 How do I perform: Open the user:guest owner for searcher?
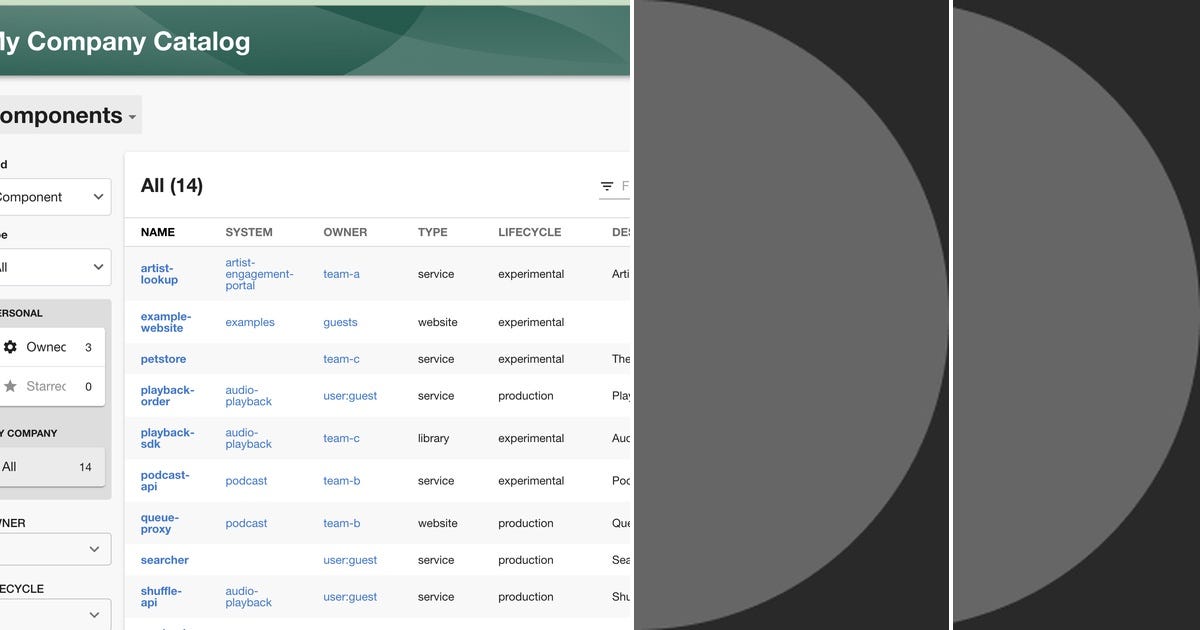pyautogui.click(x=350, y=560)
